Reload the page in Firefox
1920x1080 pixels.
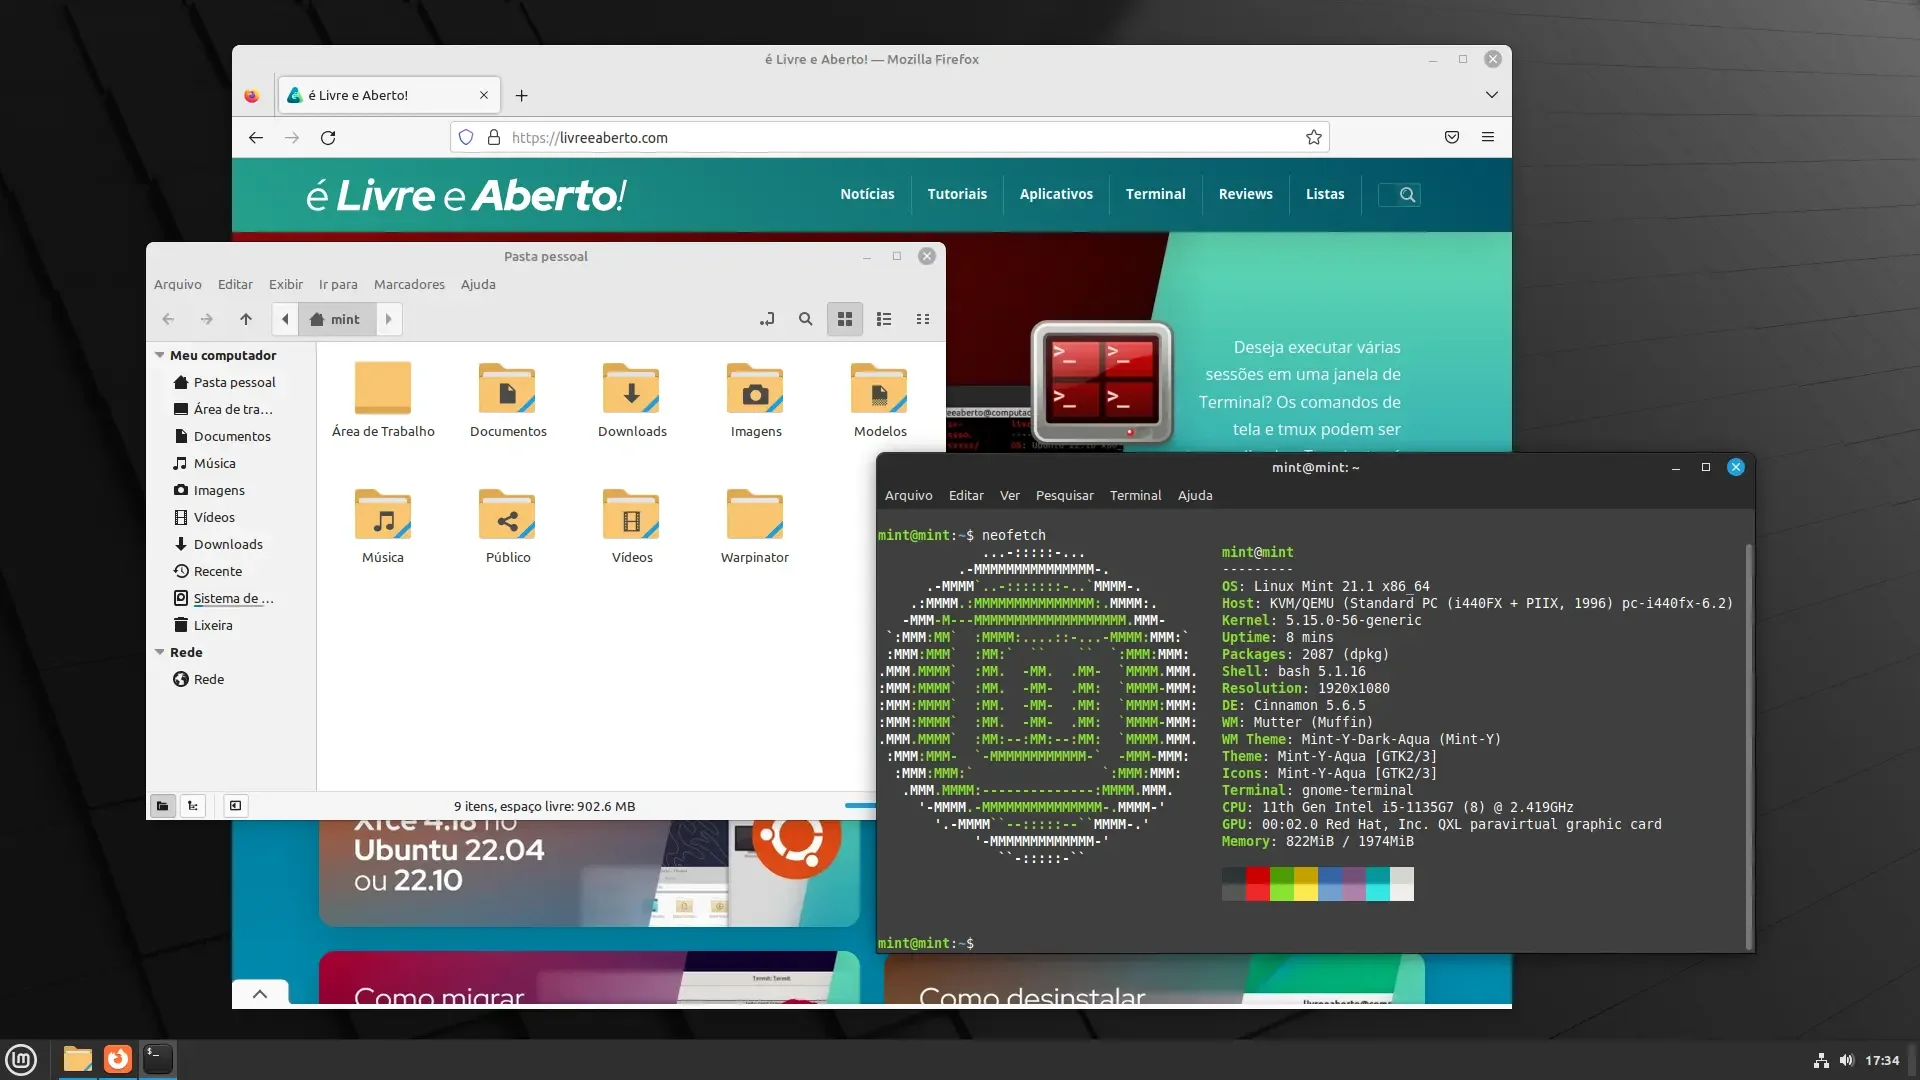(328, 138)
